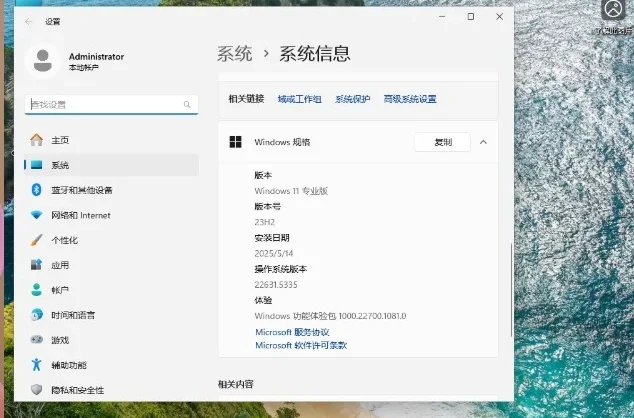This screenshot has width=634, height=418.
Task: Click the 22631.5335 OS build value
Action: coord(276,285)
